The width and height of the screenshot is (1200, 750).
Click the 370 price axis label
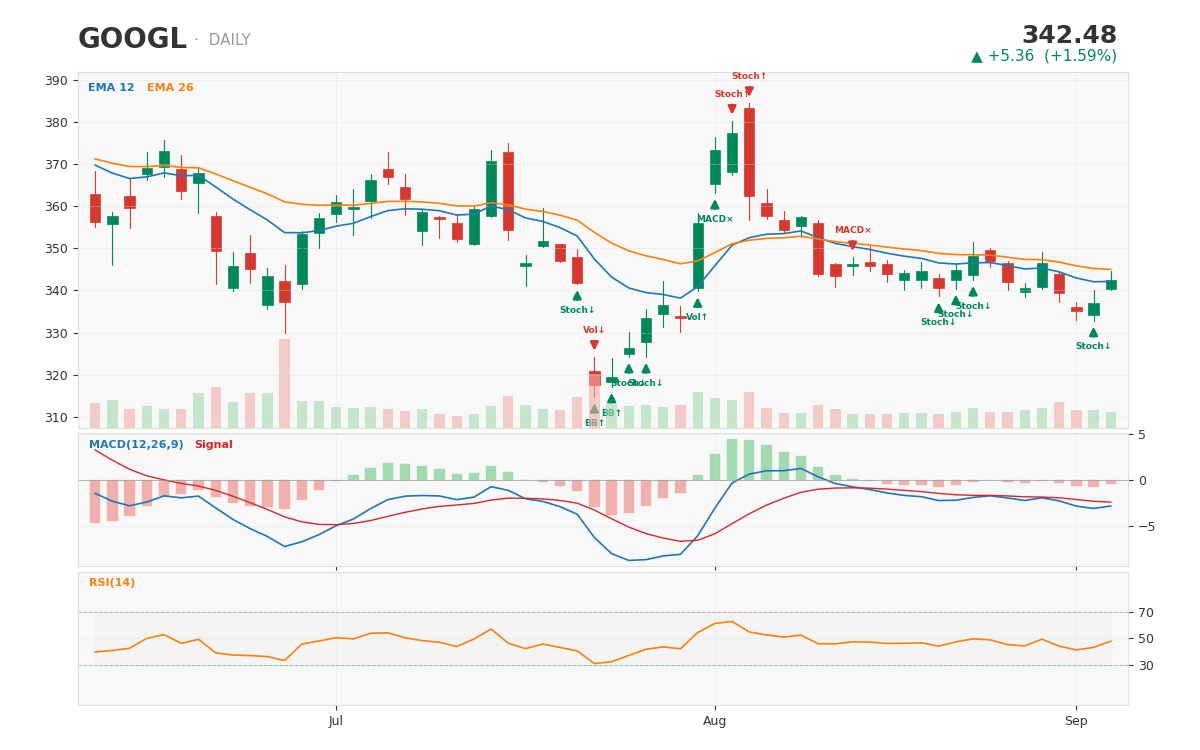click(x=57, y=165)
